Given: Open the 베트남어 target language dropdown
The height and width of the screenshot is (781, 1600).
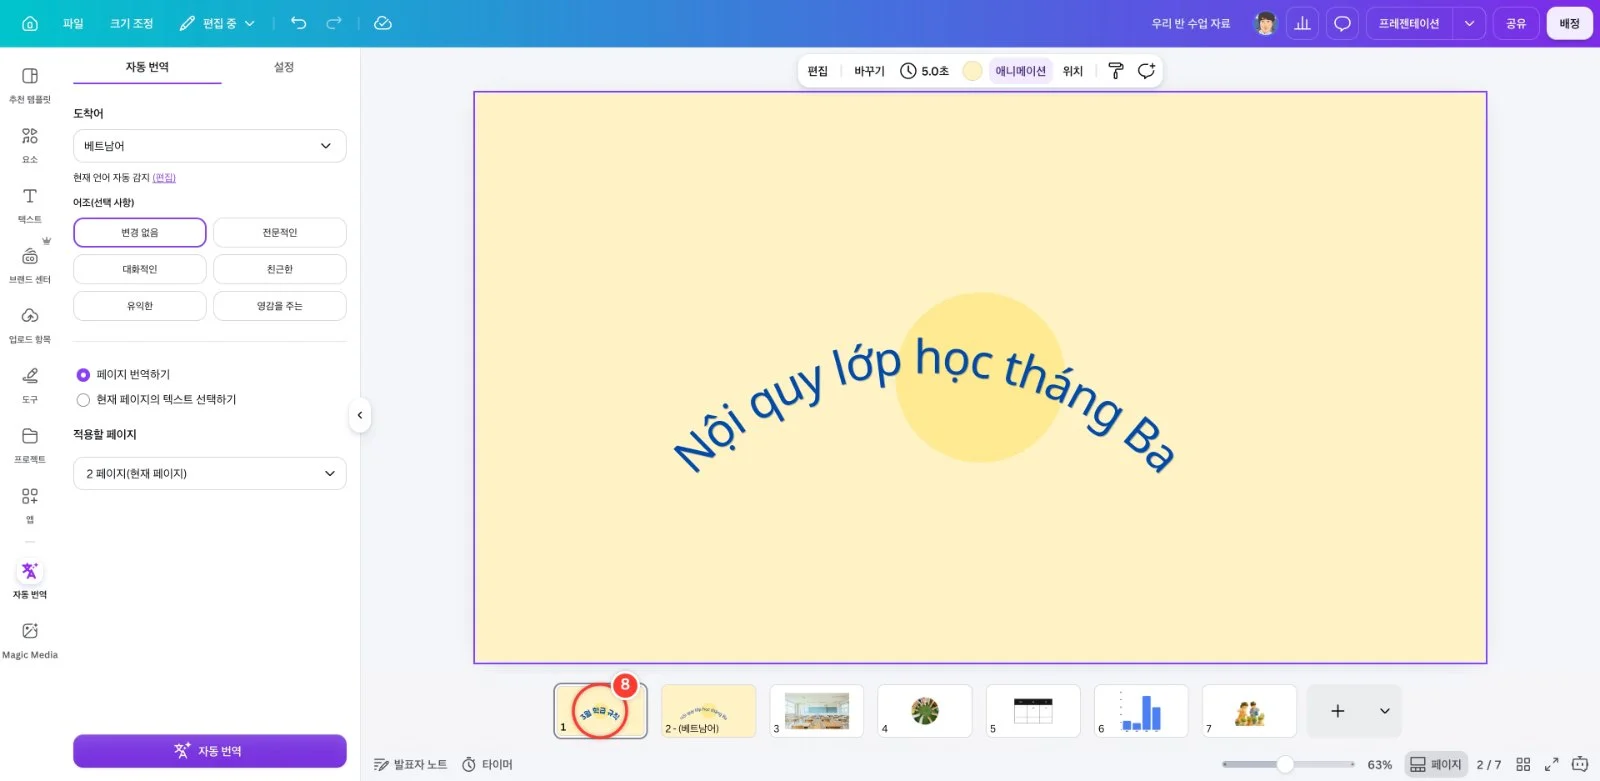Looking at the screenshot, I should [210, 146].
